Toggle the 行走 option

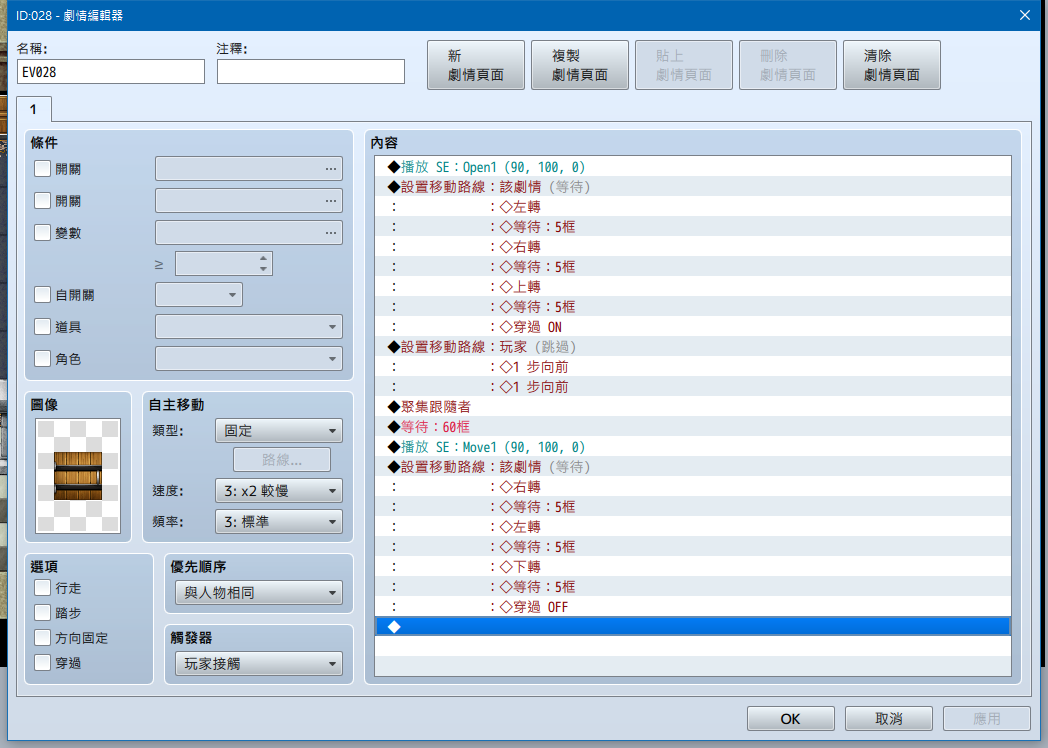point(42,588)
